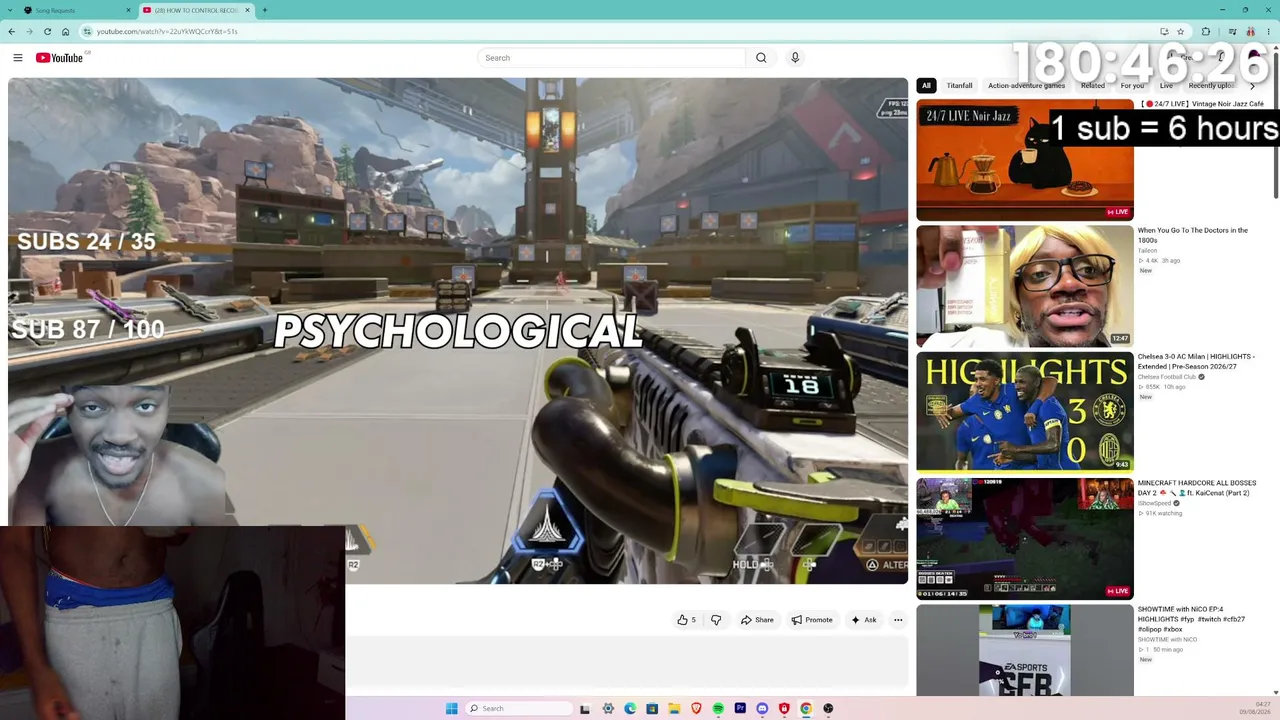Open Chelsea 3-0 AC Milan highlights thumbnail

pos(1025,412)
